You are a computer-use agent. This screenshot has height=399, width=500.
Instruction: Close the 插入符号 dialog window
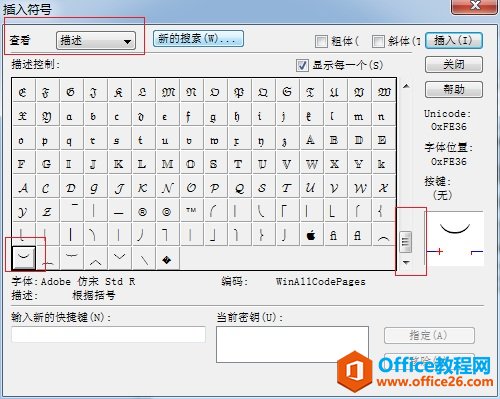click(475, 6)
